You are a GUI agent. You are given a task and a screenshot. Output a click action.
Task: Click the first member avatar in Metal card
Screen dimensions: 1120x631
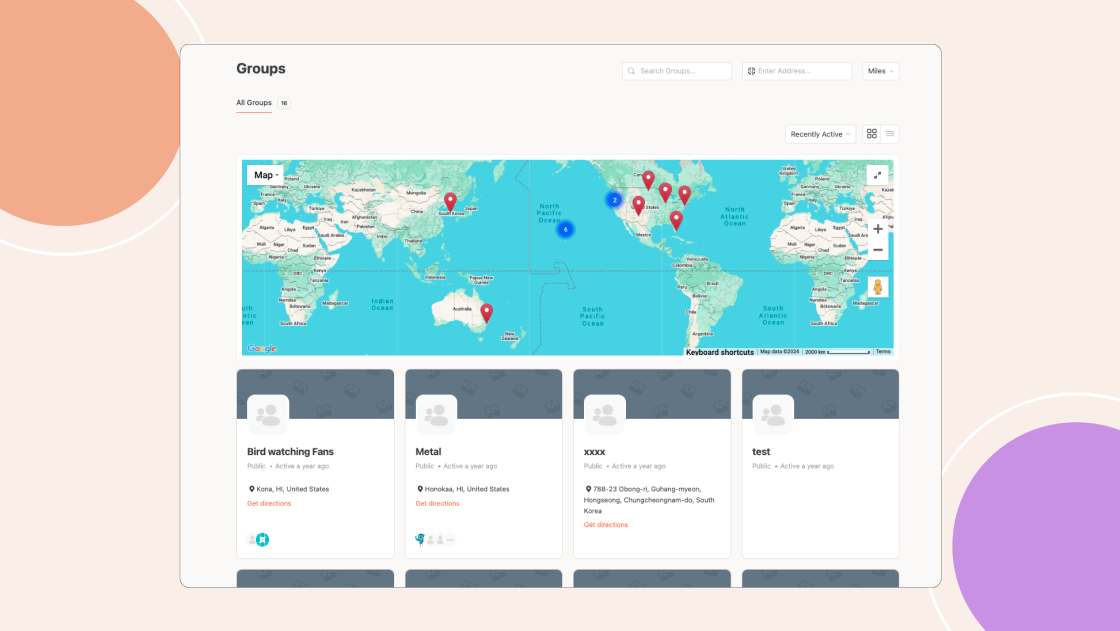coord(420,539)
